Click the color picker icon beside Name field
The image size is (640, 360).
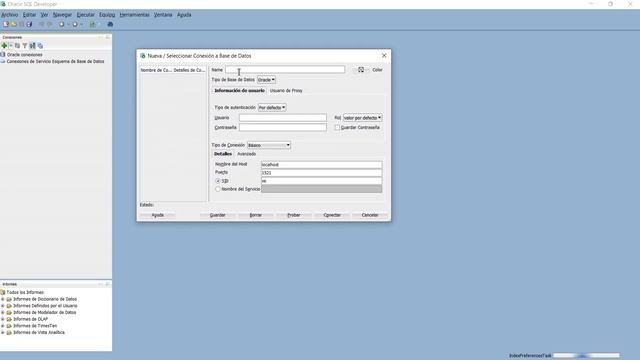pyautogui.click(x=361, y=70)
